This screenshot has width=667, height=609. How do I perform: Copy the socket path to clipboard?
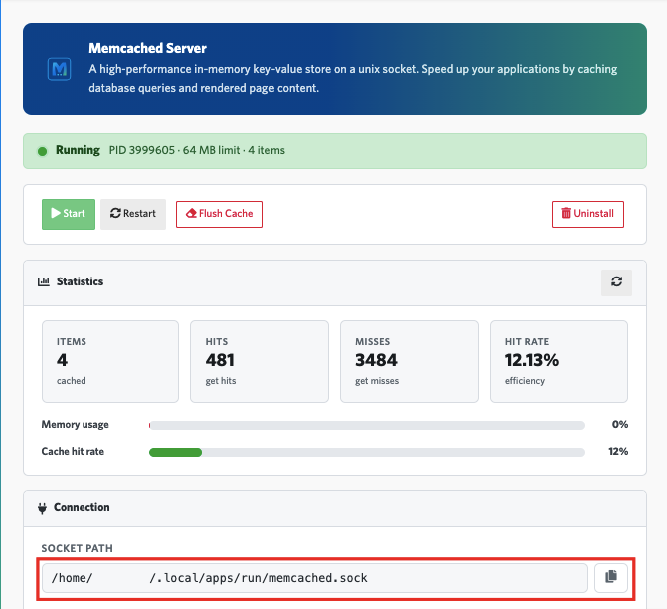click(611, 578)
